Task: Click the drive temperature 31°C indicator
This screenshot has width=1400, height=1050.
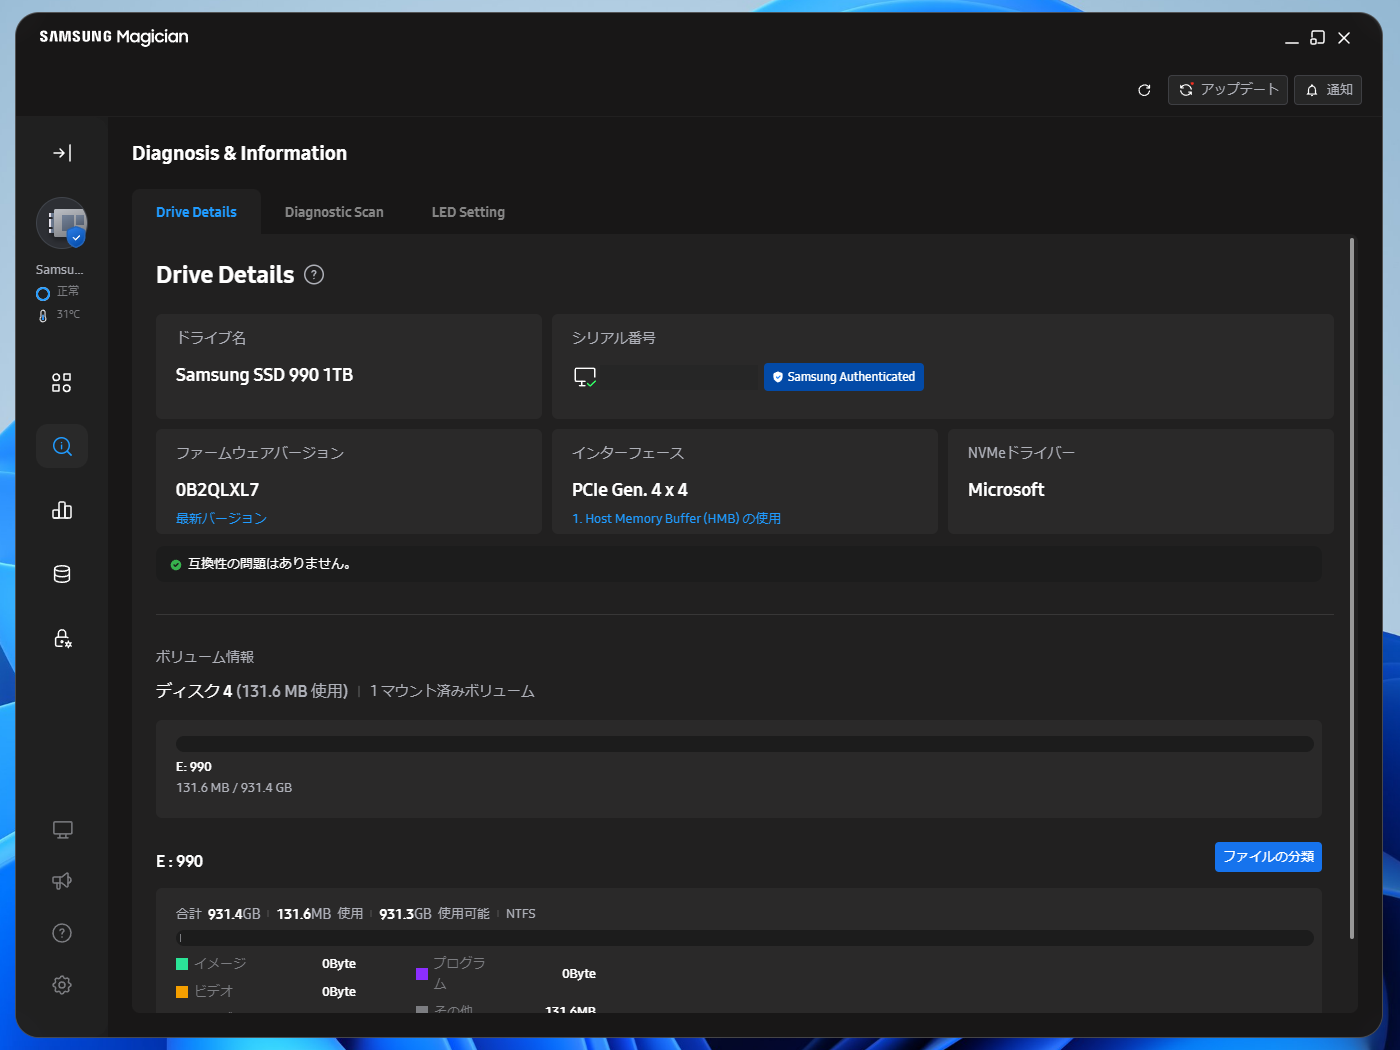Action: pos(60,315)
